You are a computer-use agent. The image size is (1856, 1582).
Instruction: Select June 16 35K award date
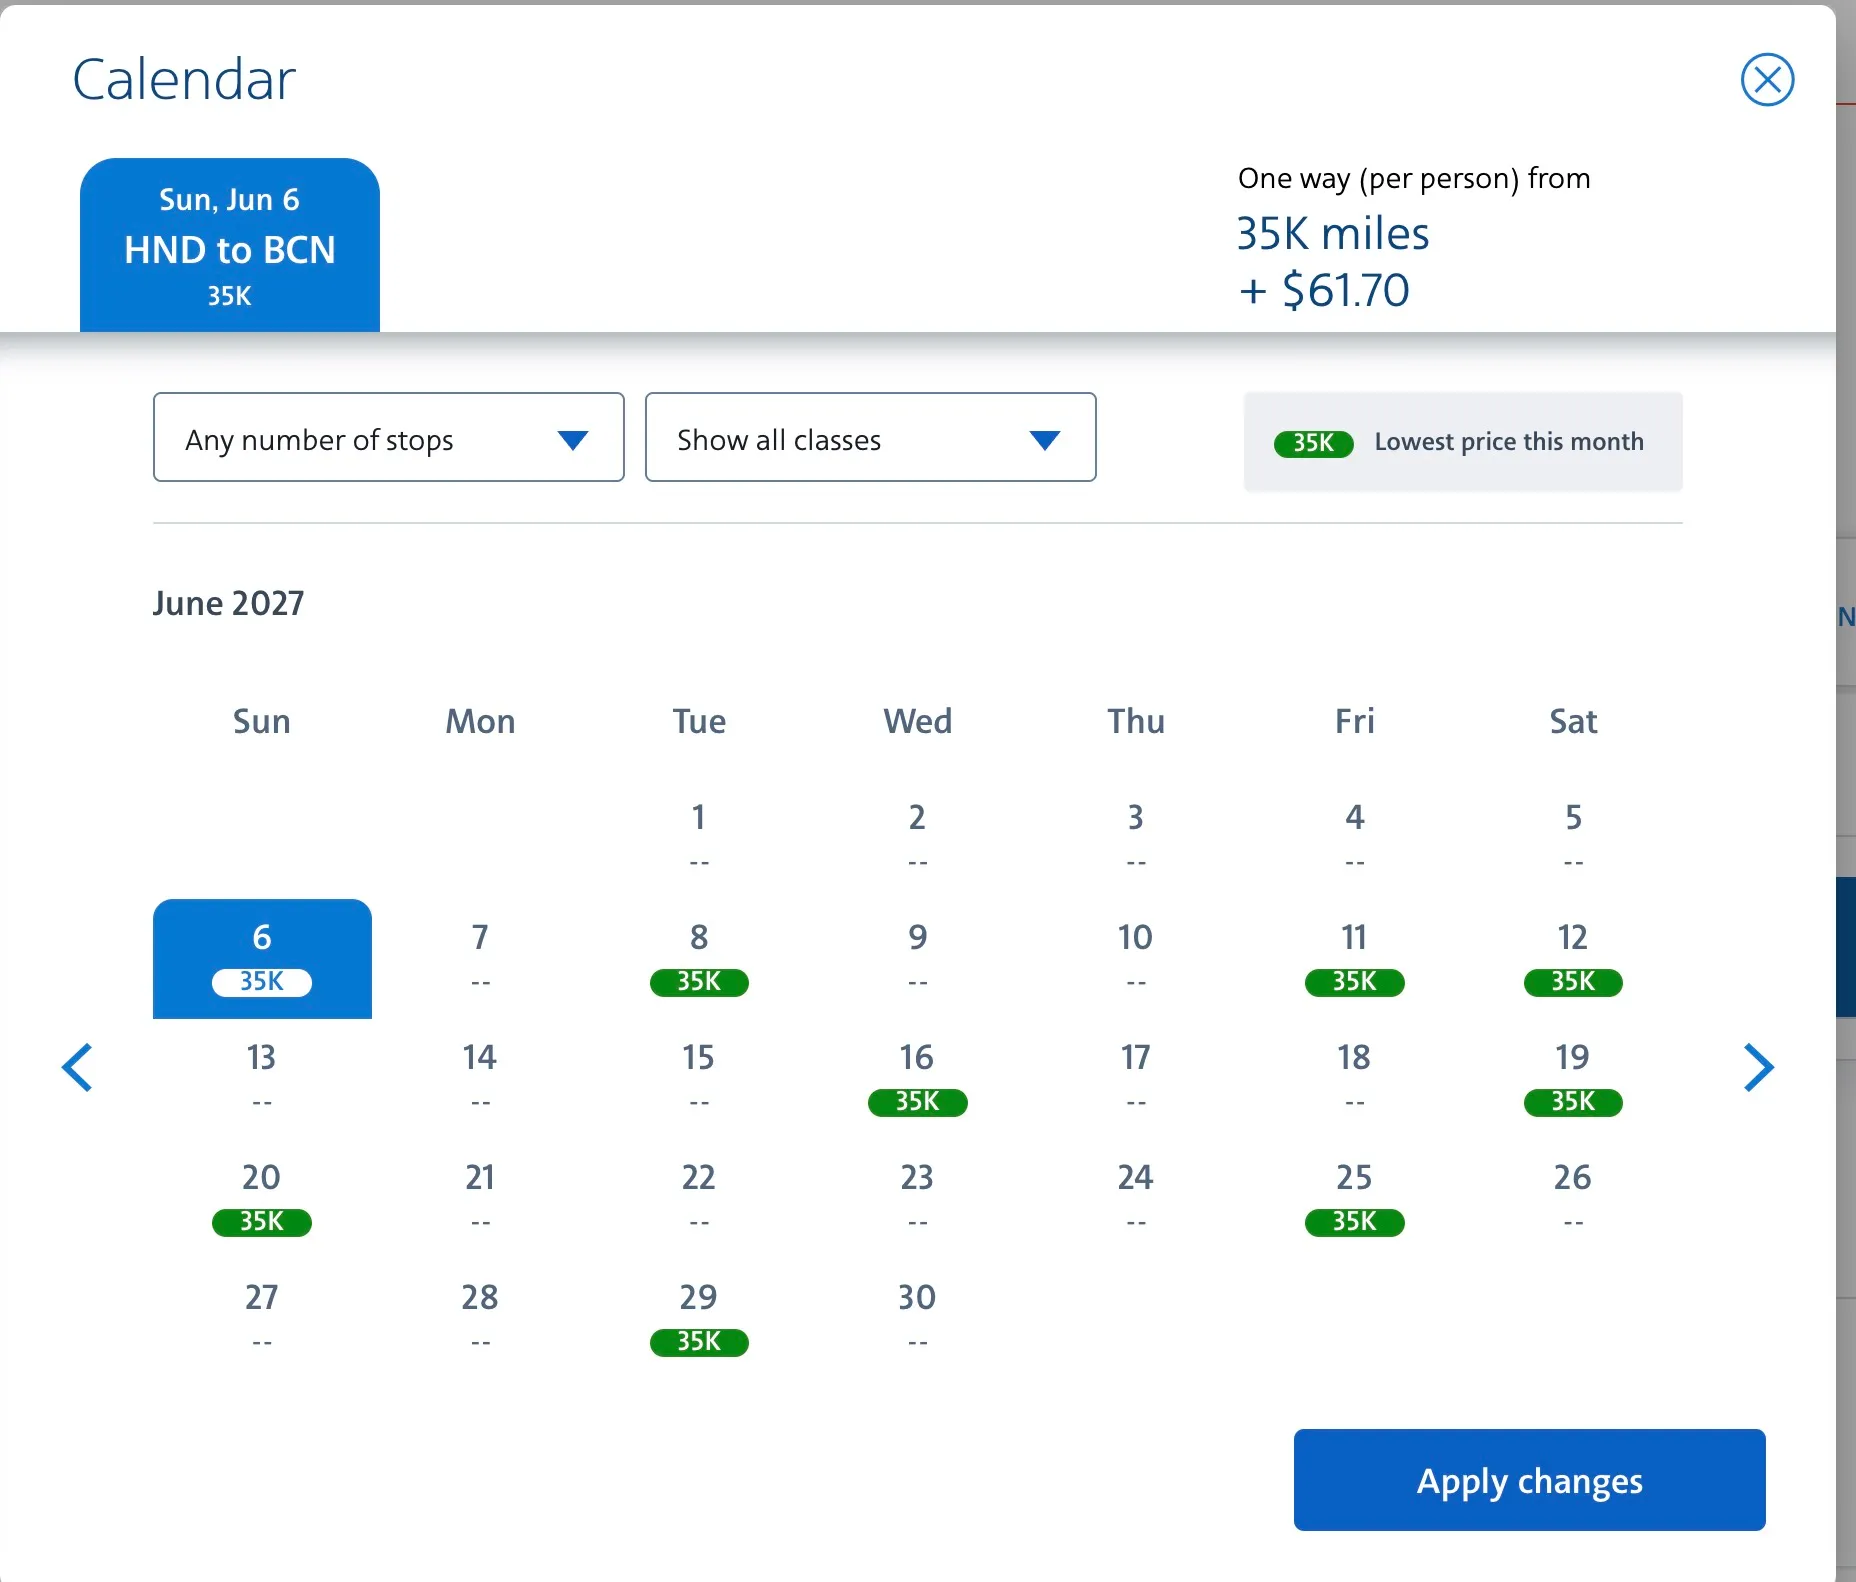(x=918, y=1079)
